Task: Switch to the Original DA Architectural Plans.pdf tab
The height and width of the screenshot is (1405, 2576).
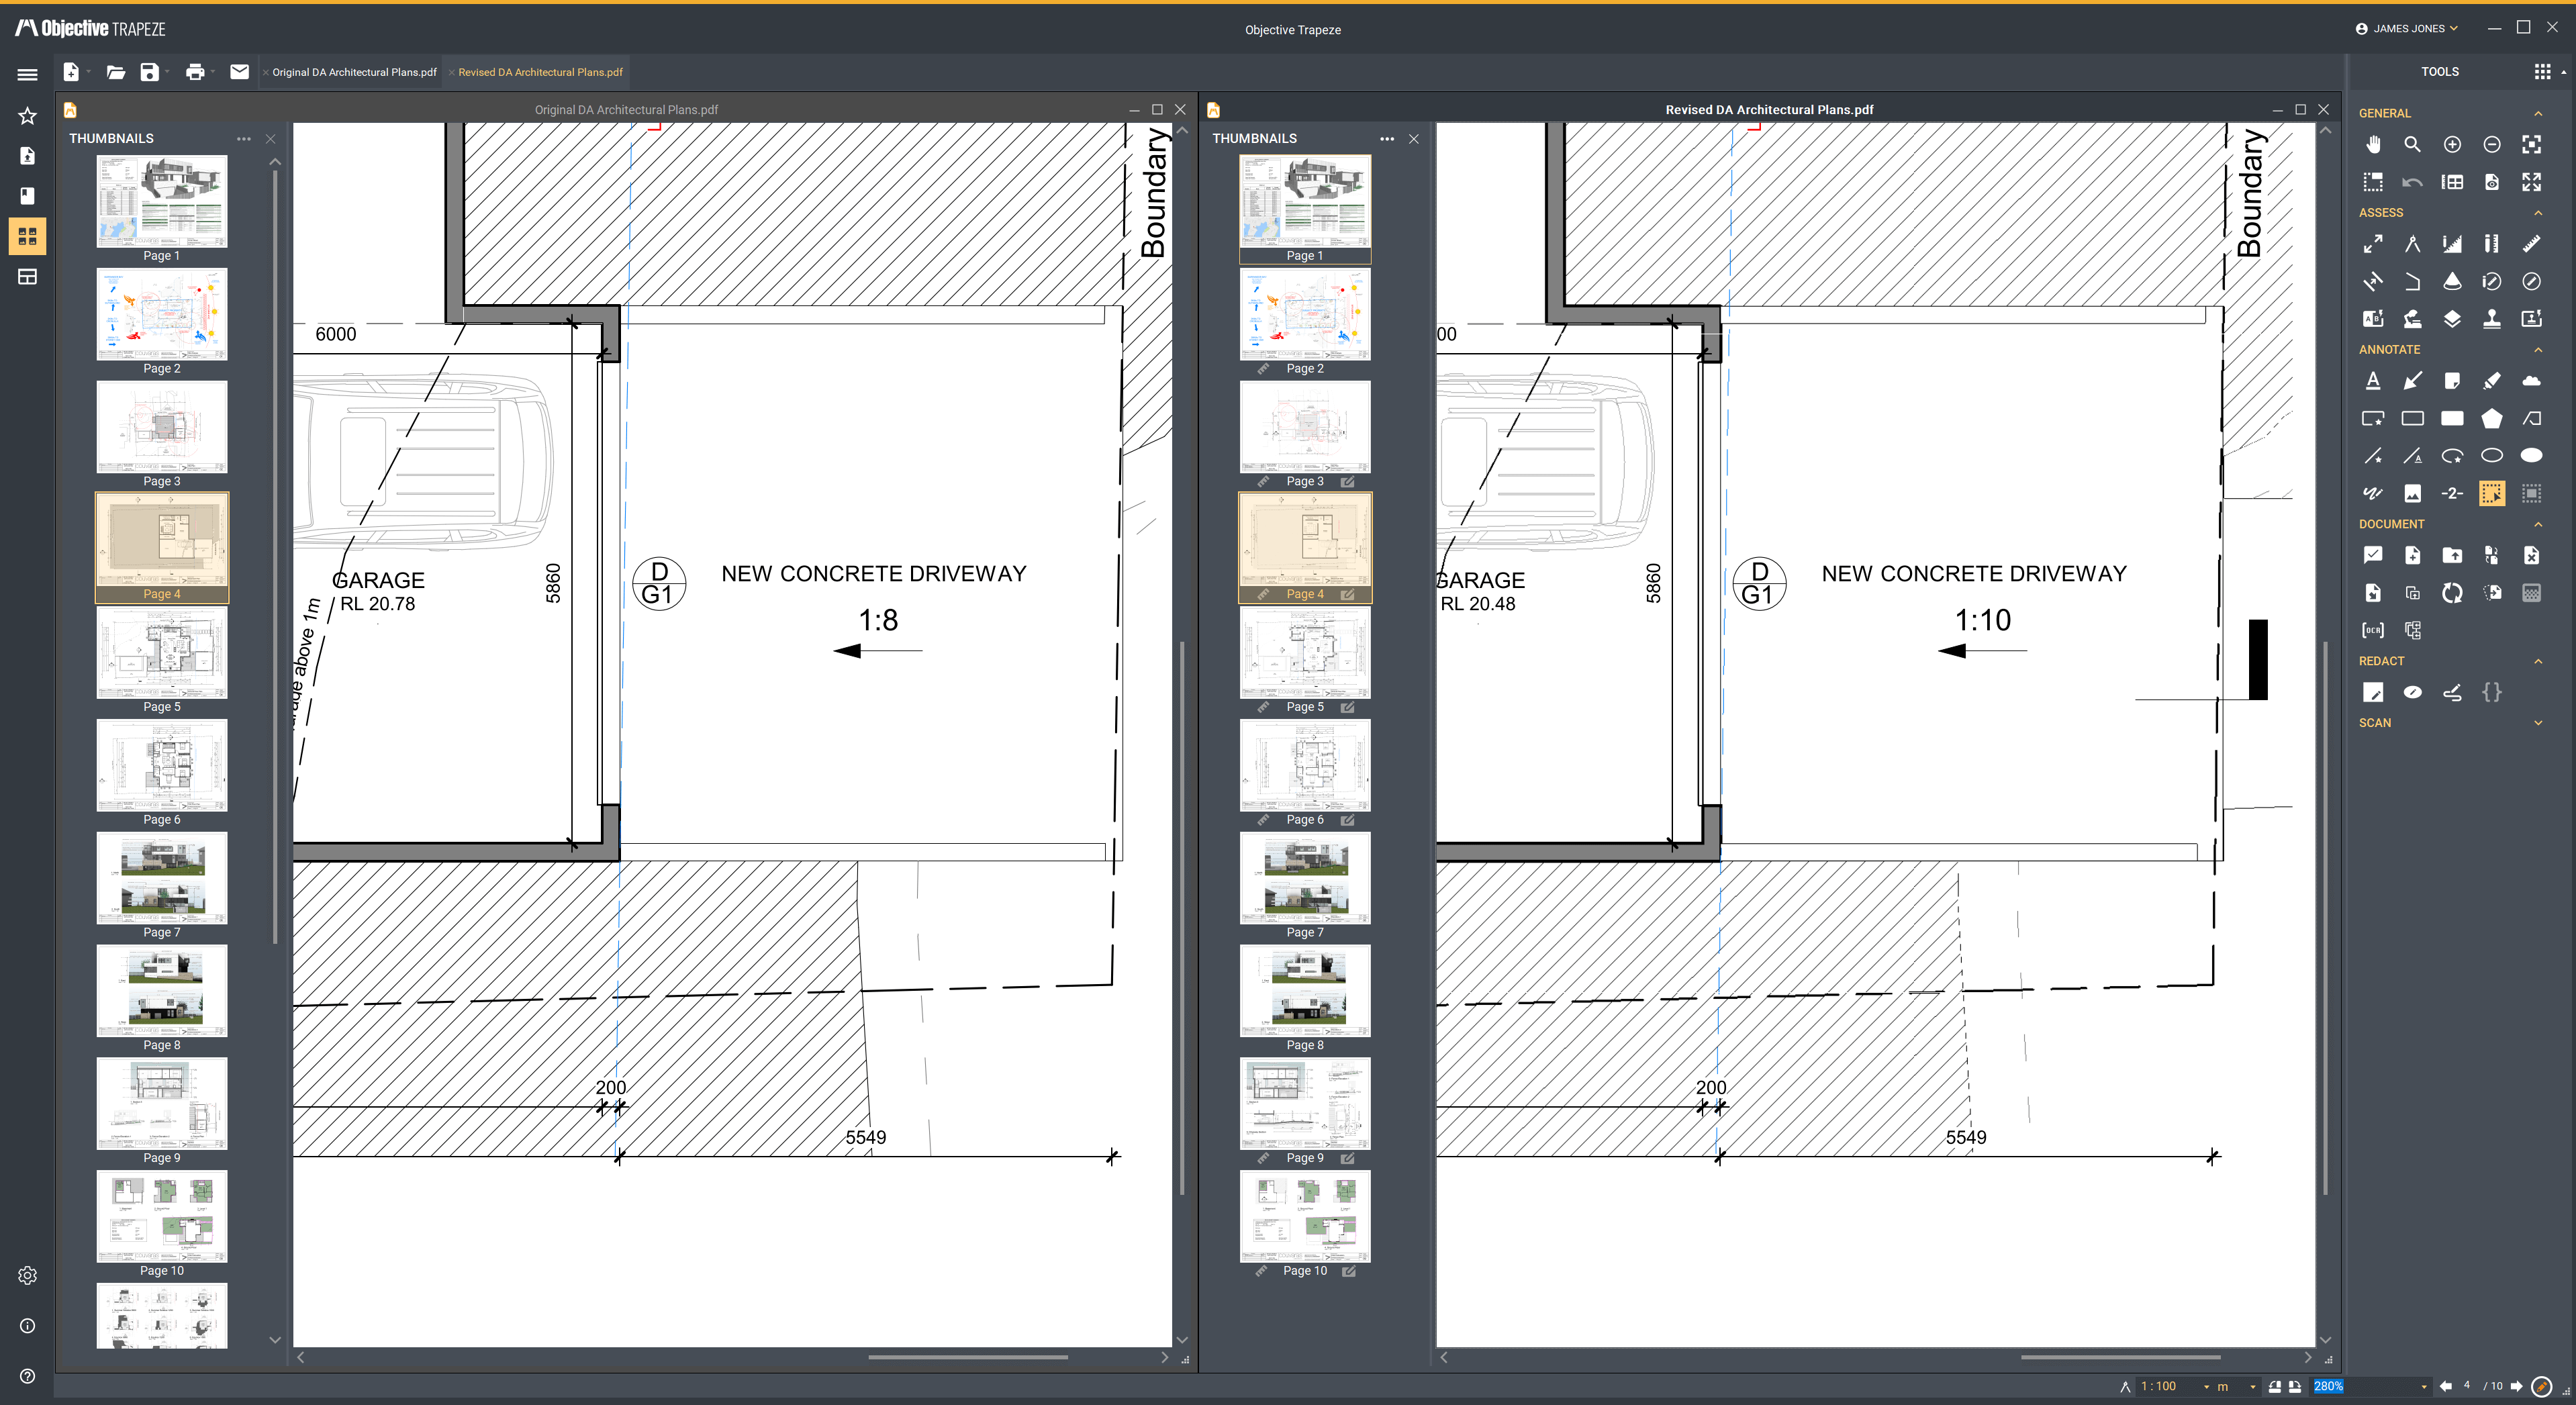Action: [x=354, y=71]
